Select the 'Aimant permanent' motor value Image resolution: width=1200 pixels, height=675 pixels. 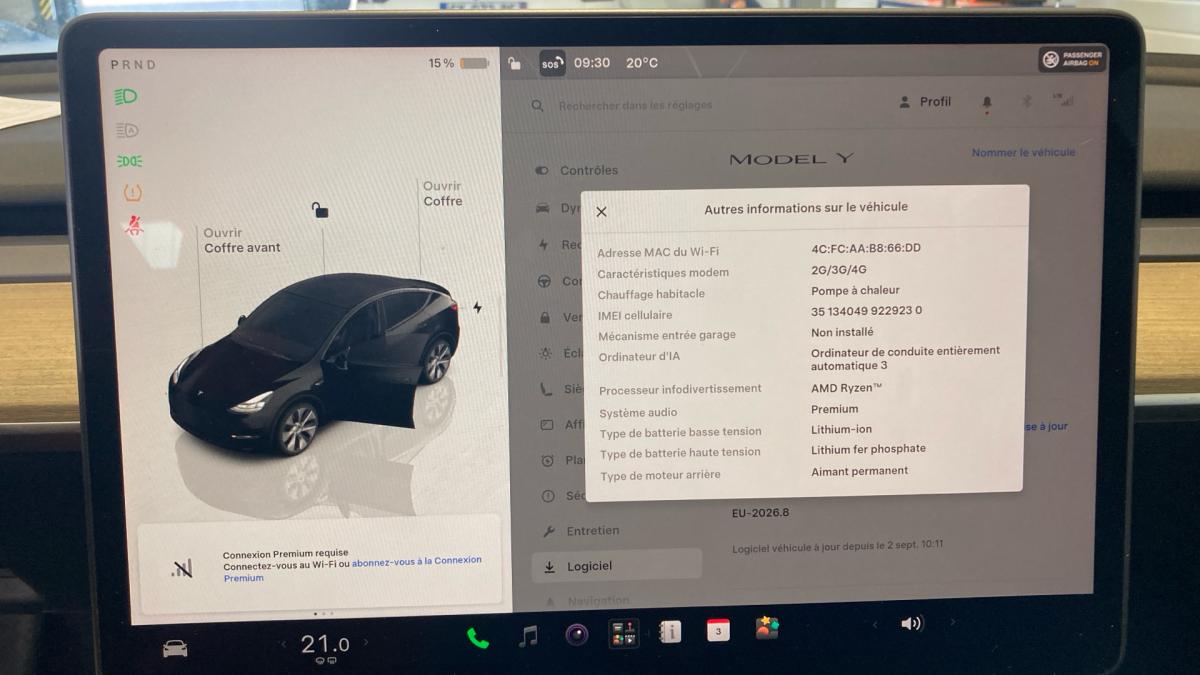[x=859, y=471]
